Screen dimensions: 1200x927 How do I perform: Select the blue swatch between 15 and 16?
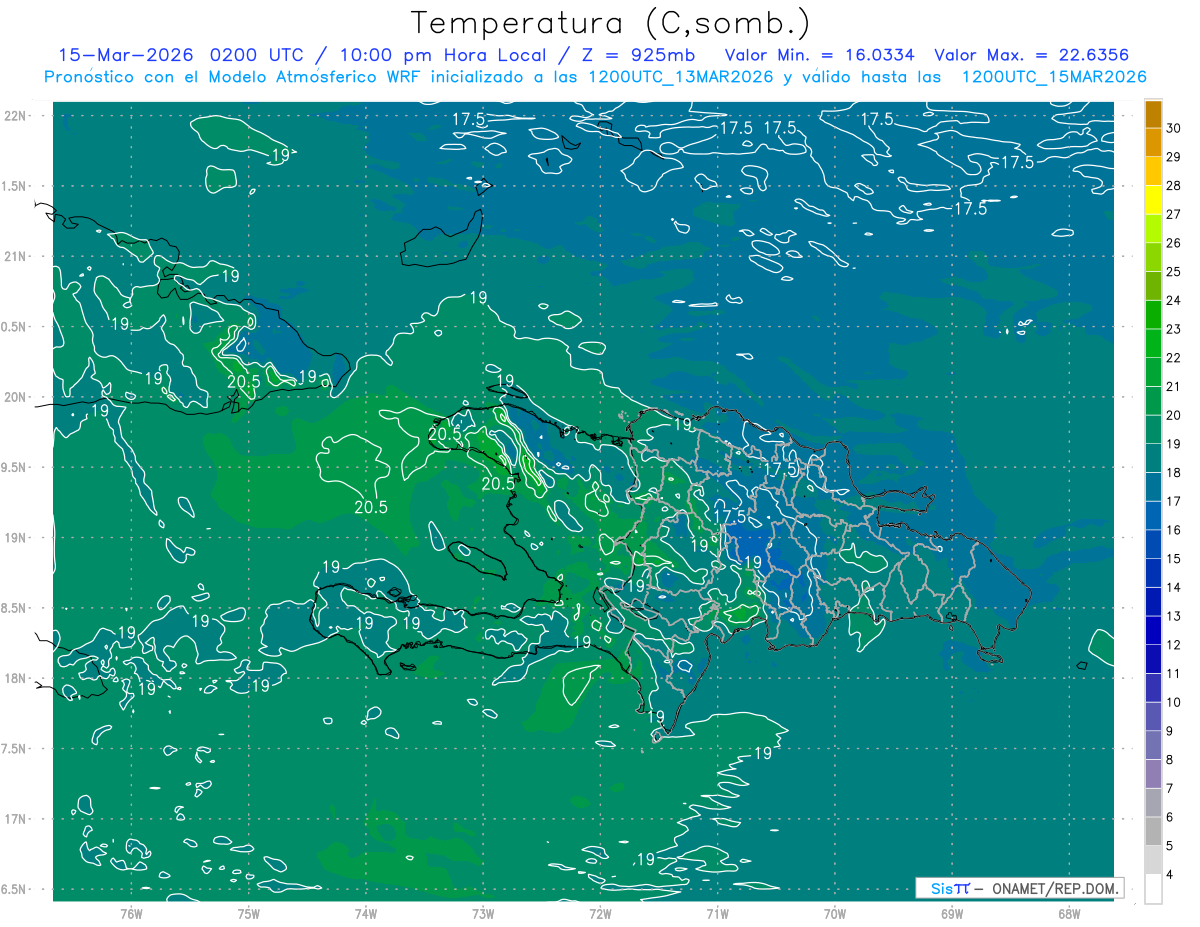[1153, 545]
